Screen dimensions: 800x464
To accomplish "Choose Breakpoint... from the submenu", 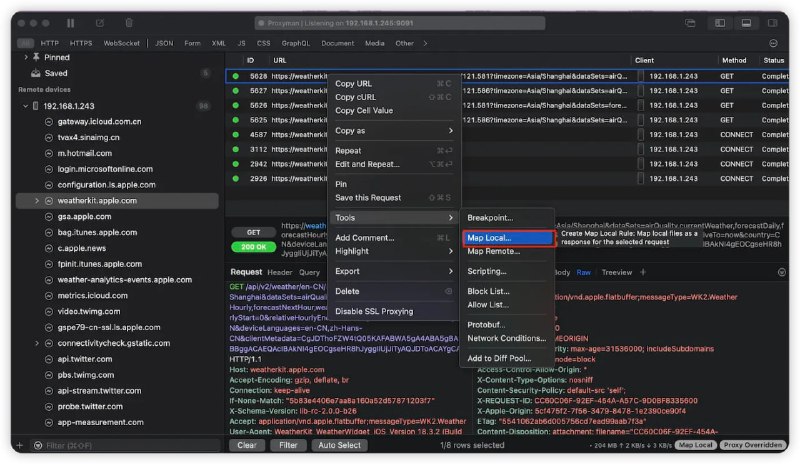I will click(508, 217).
